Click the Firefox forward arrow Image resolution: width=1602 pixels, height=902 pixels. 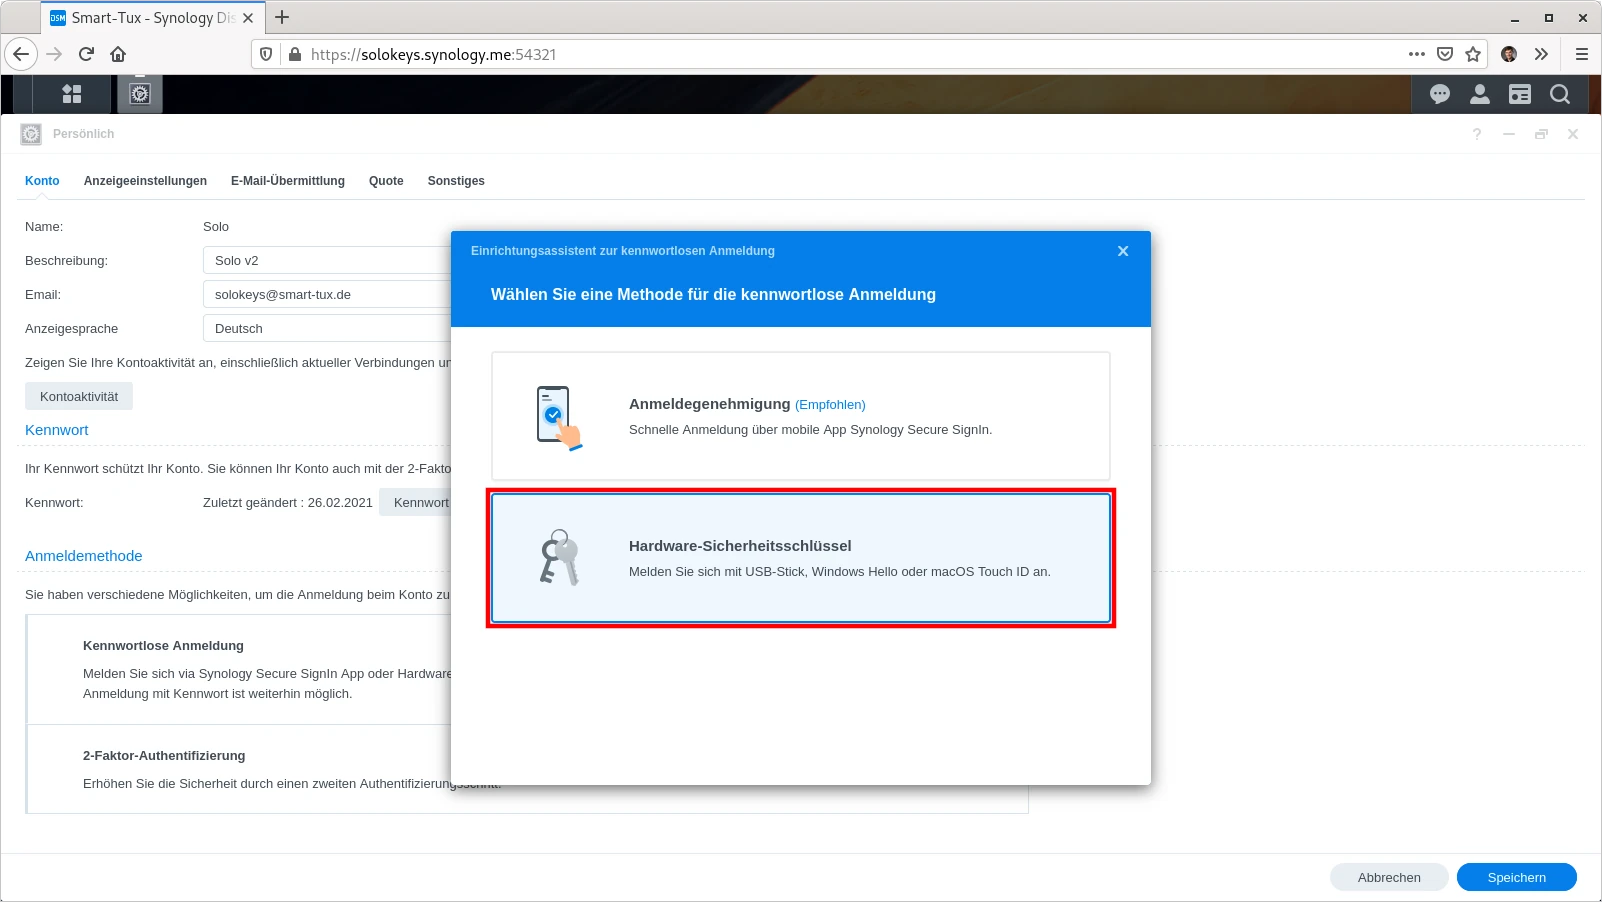click(54, 54)
